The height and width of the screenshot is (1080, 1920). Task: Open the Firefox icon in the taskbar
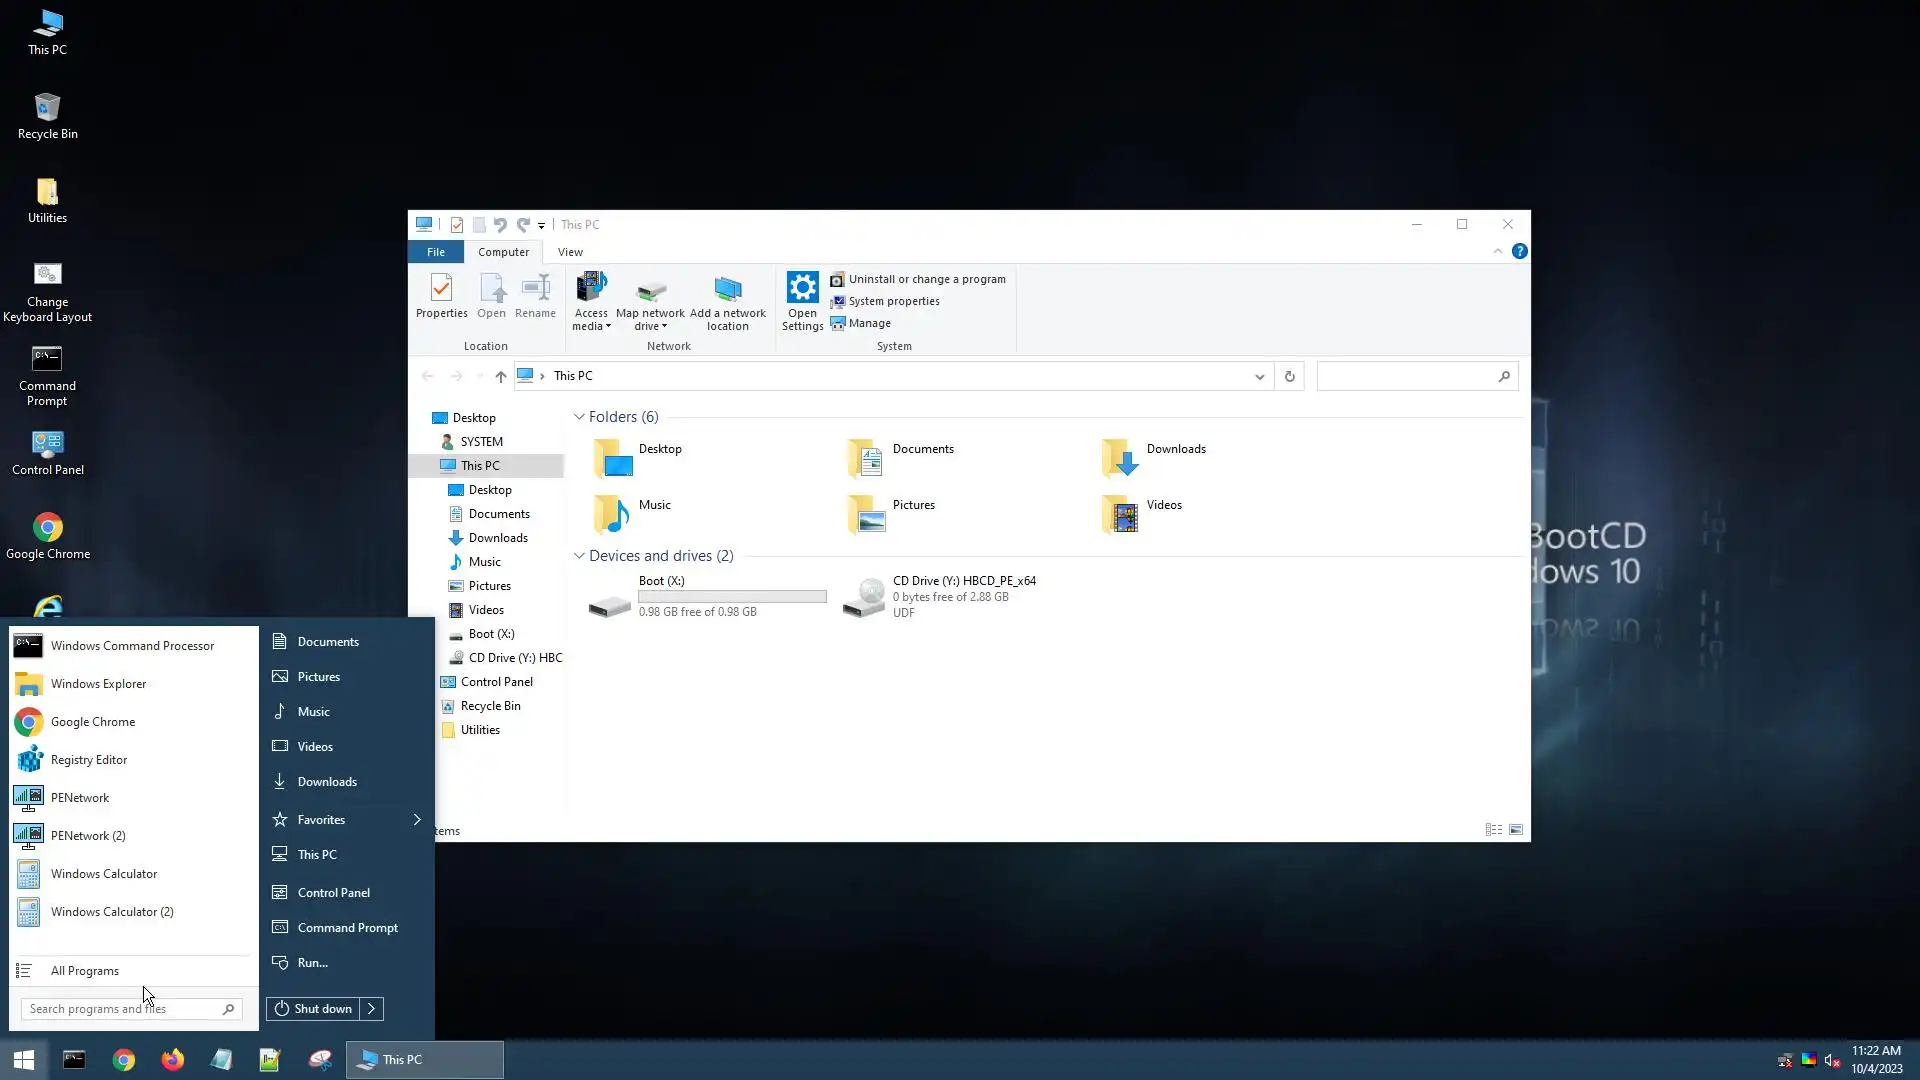click(172, 1060)
